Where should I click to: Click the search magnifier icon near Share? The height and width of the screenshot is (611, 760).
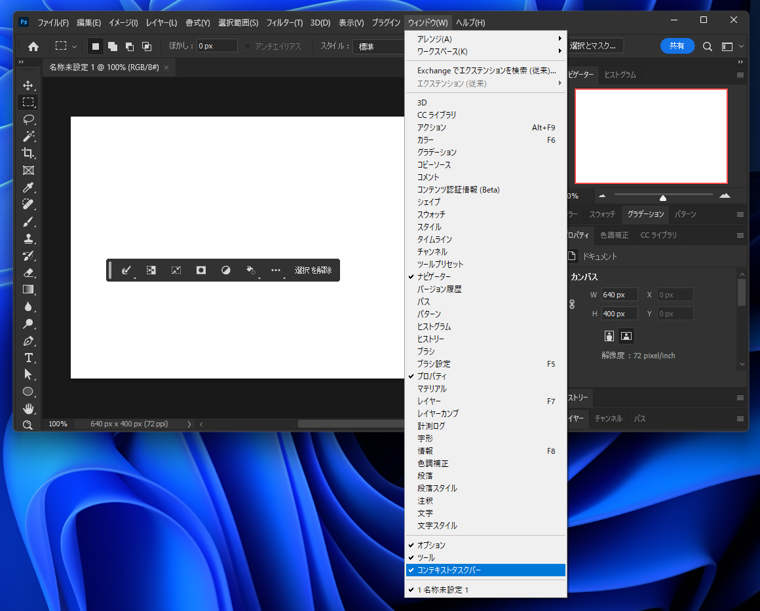pyautogui.click(x=707, y=46)
